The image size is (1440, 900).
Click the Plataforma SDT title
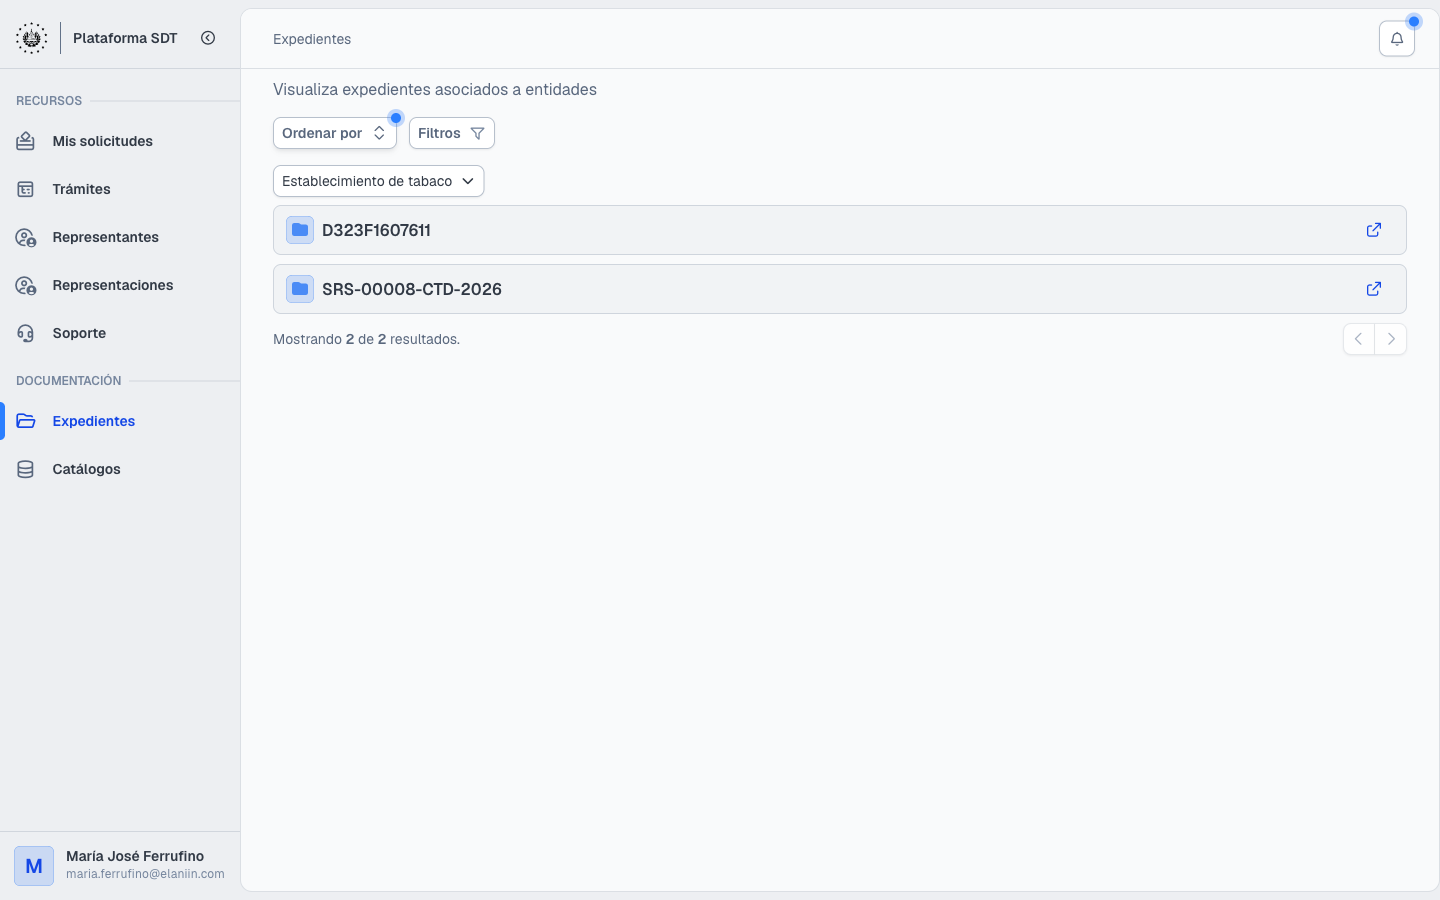(125, 38)
